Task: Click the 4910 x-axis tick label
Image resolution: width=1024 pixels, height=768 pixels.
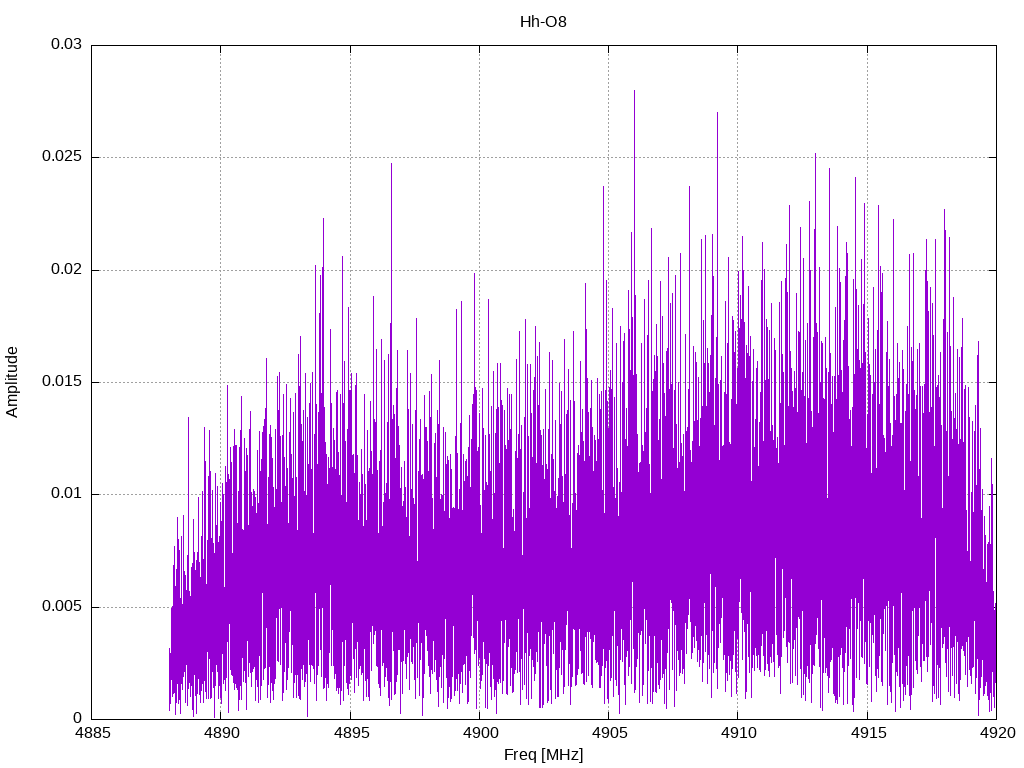Action: click(x=739, y=733)
